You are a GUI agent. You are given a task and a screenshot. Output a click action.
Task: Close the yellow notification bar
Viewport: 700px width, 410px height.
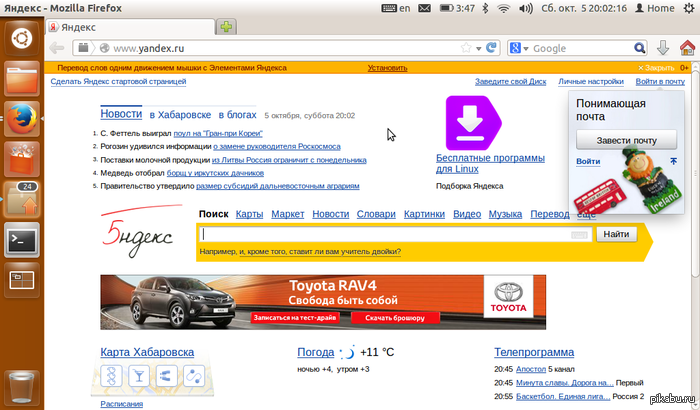[x=655, y=68]
